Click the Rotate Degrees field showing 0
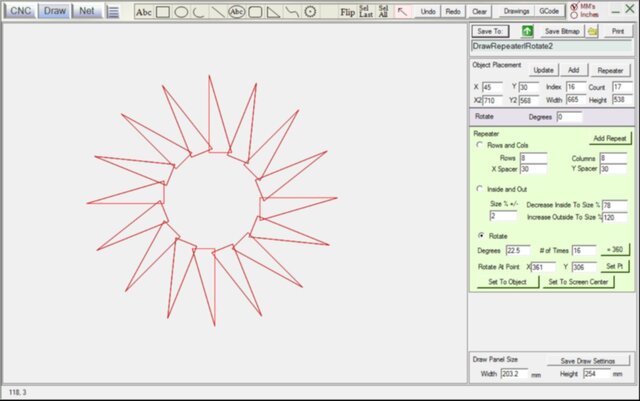640x401 pixels. coord(569,117)
